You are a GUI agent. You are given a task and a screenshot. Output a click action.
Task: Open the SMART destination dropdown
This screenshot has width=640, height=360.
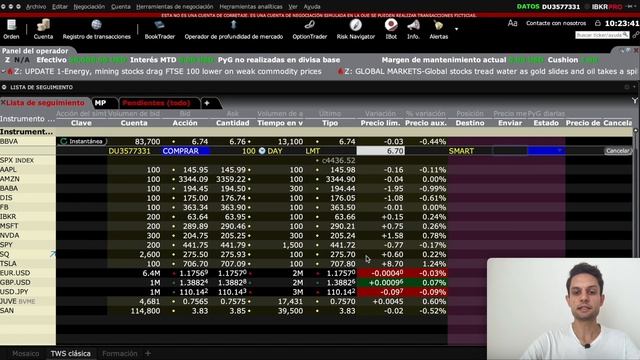click(x=469, y=151)
